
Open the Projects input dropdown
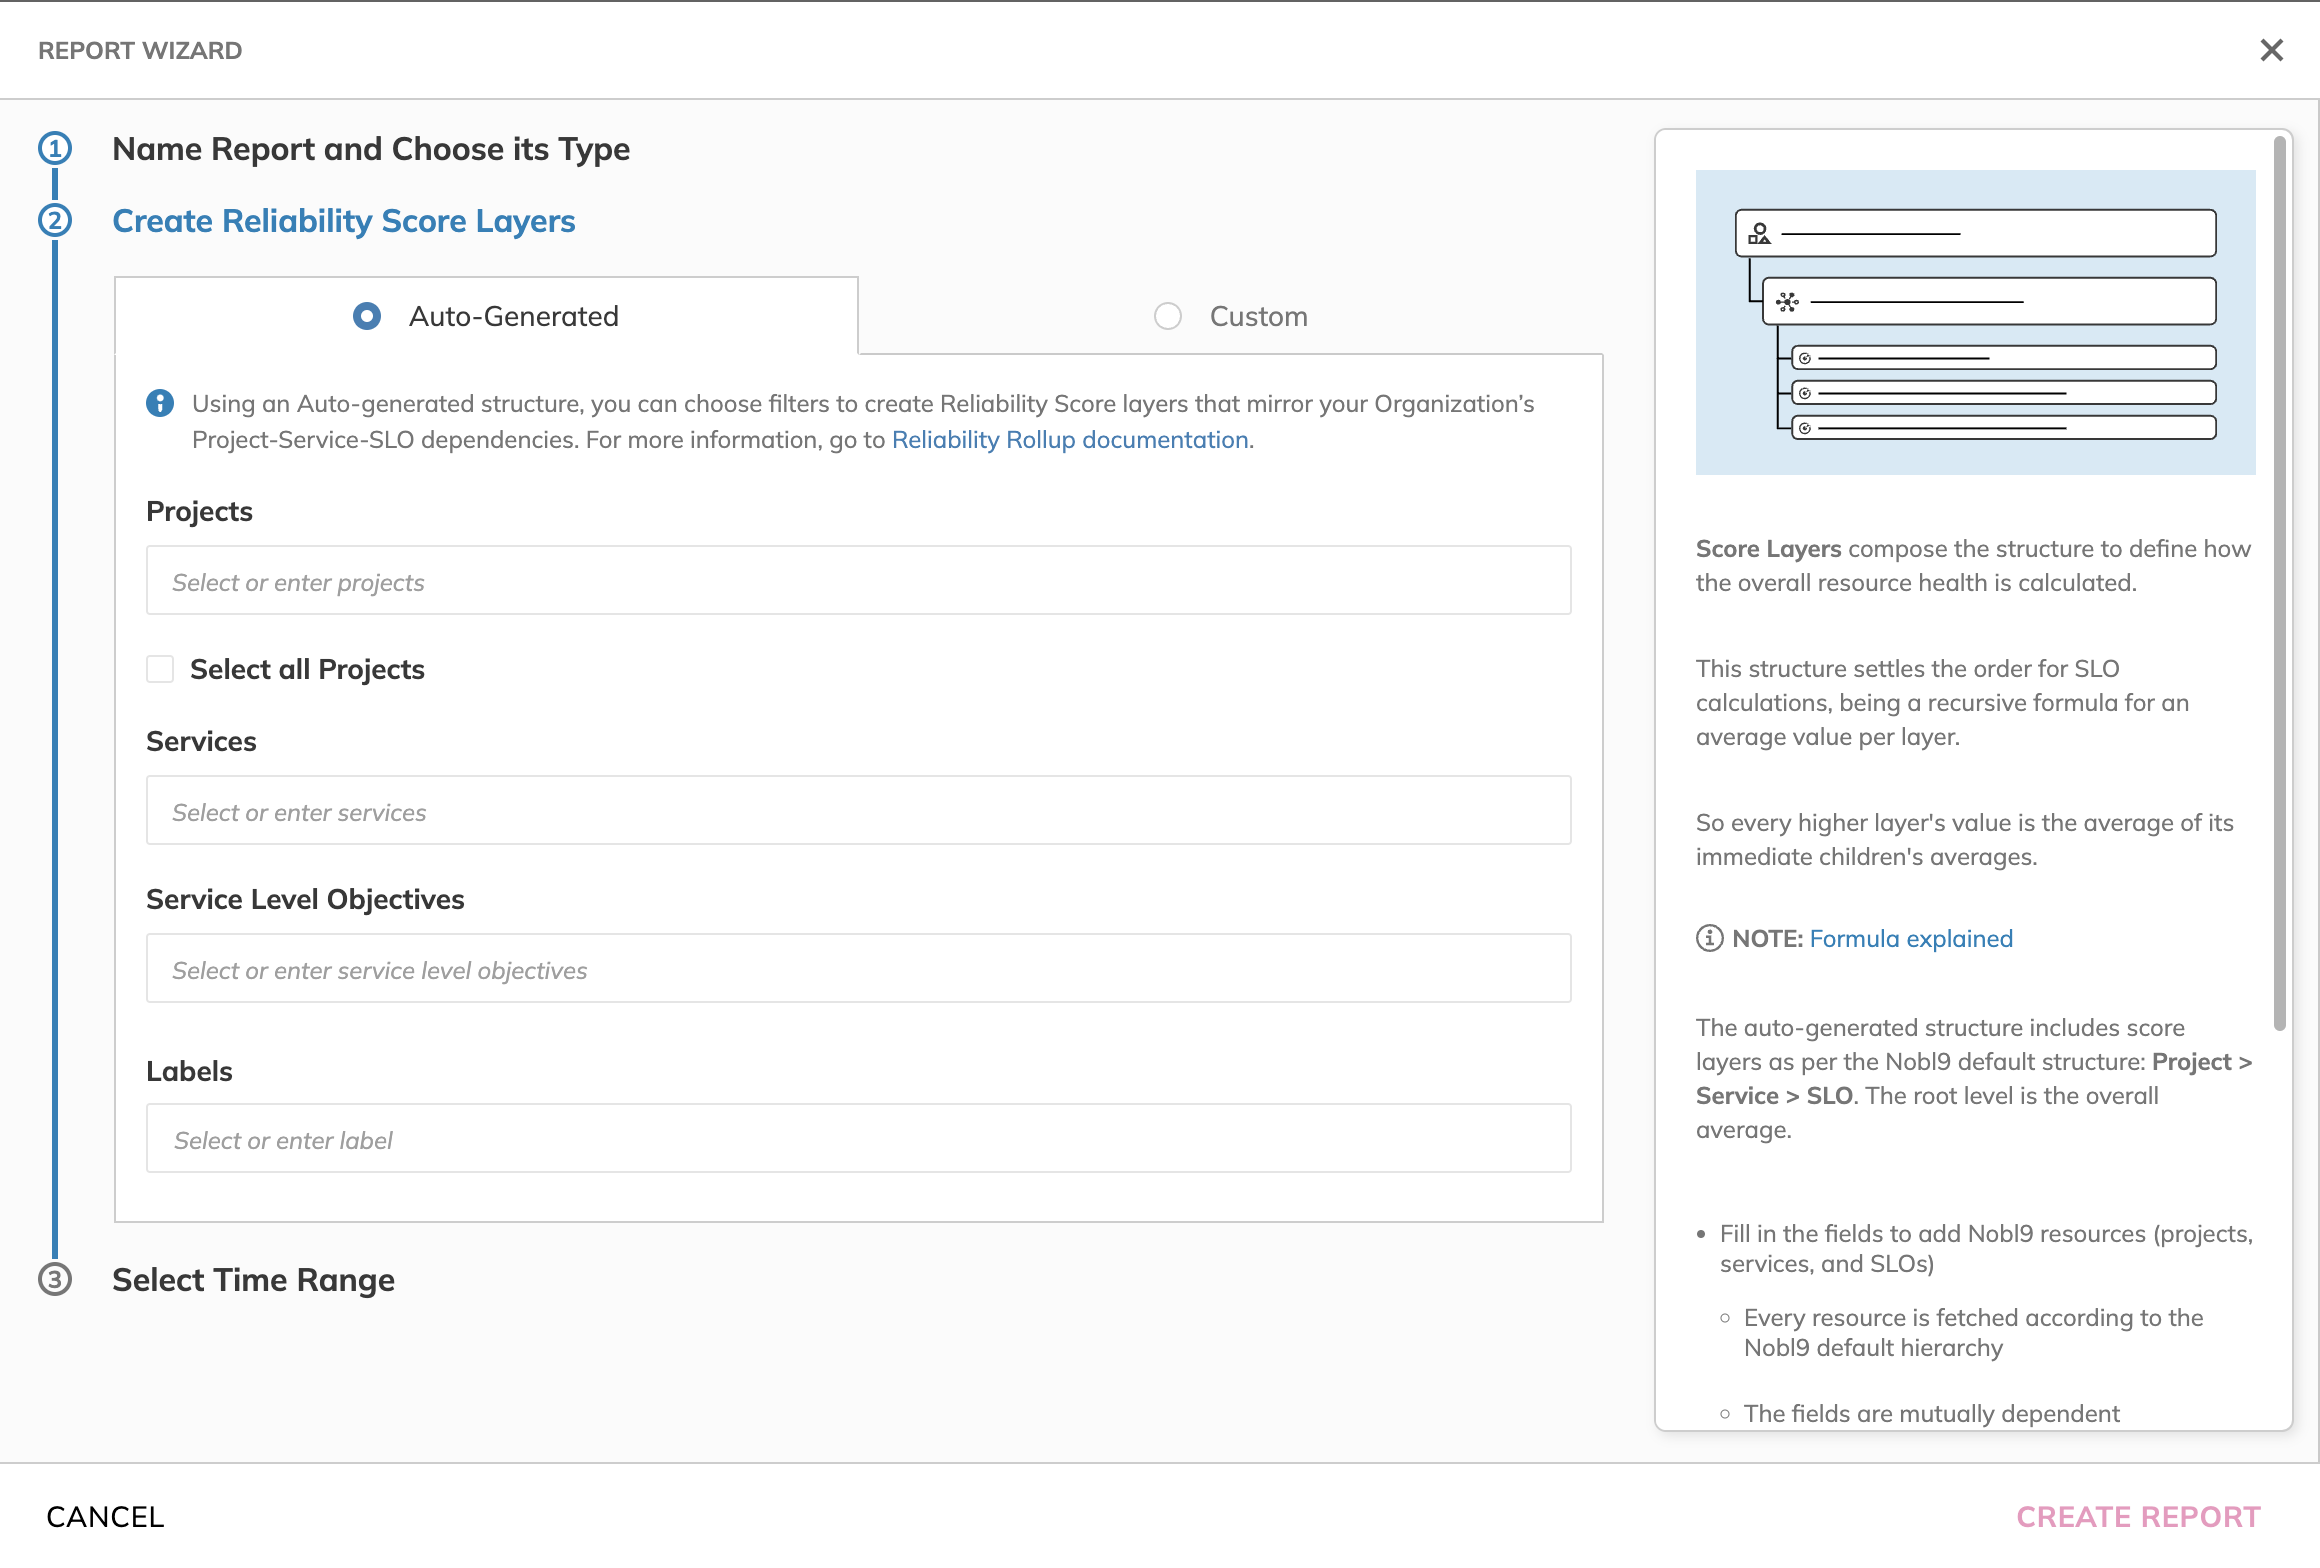coord(857,579)
